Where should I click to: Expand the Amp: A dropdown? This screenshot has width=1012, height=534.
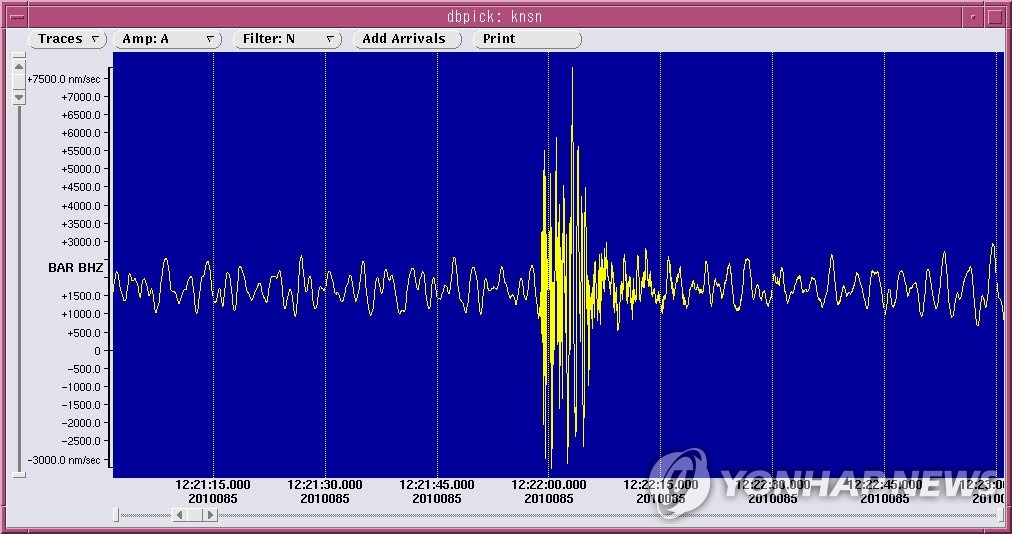click(168, 39)
